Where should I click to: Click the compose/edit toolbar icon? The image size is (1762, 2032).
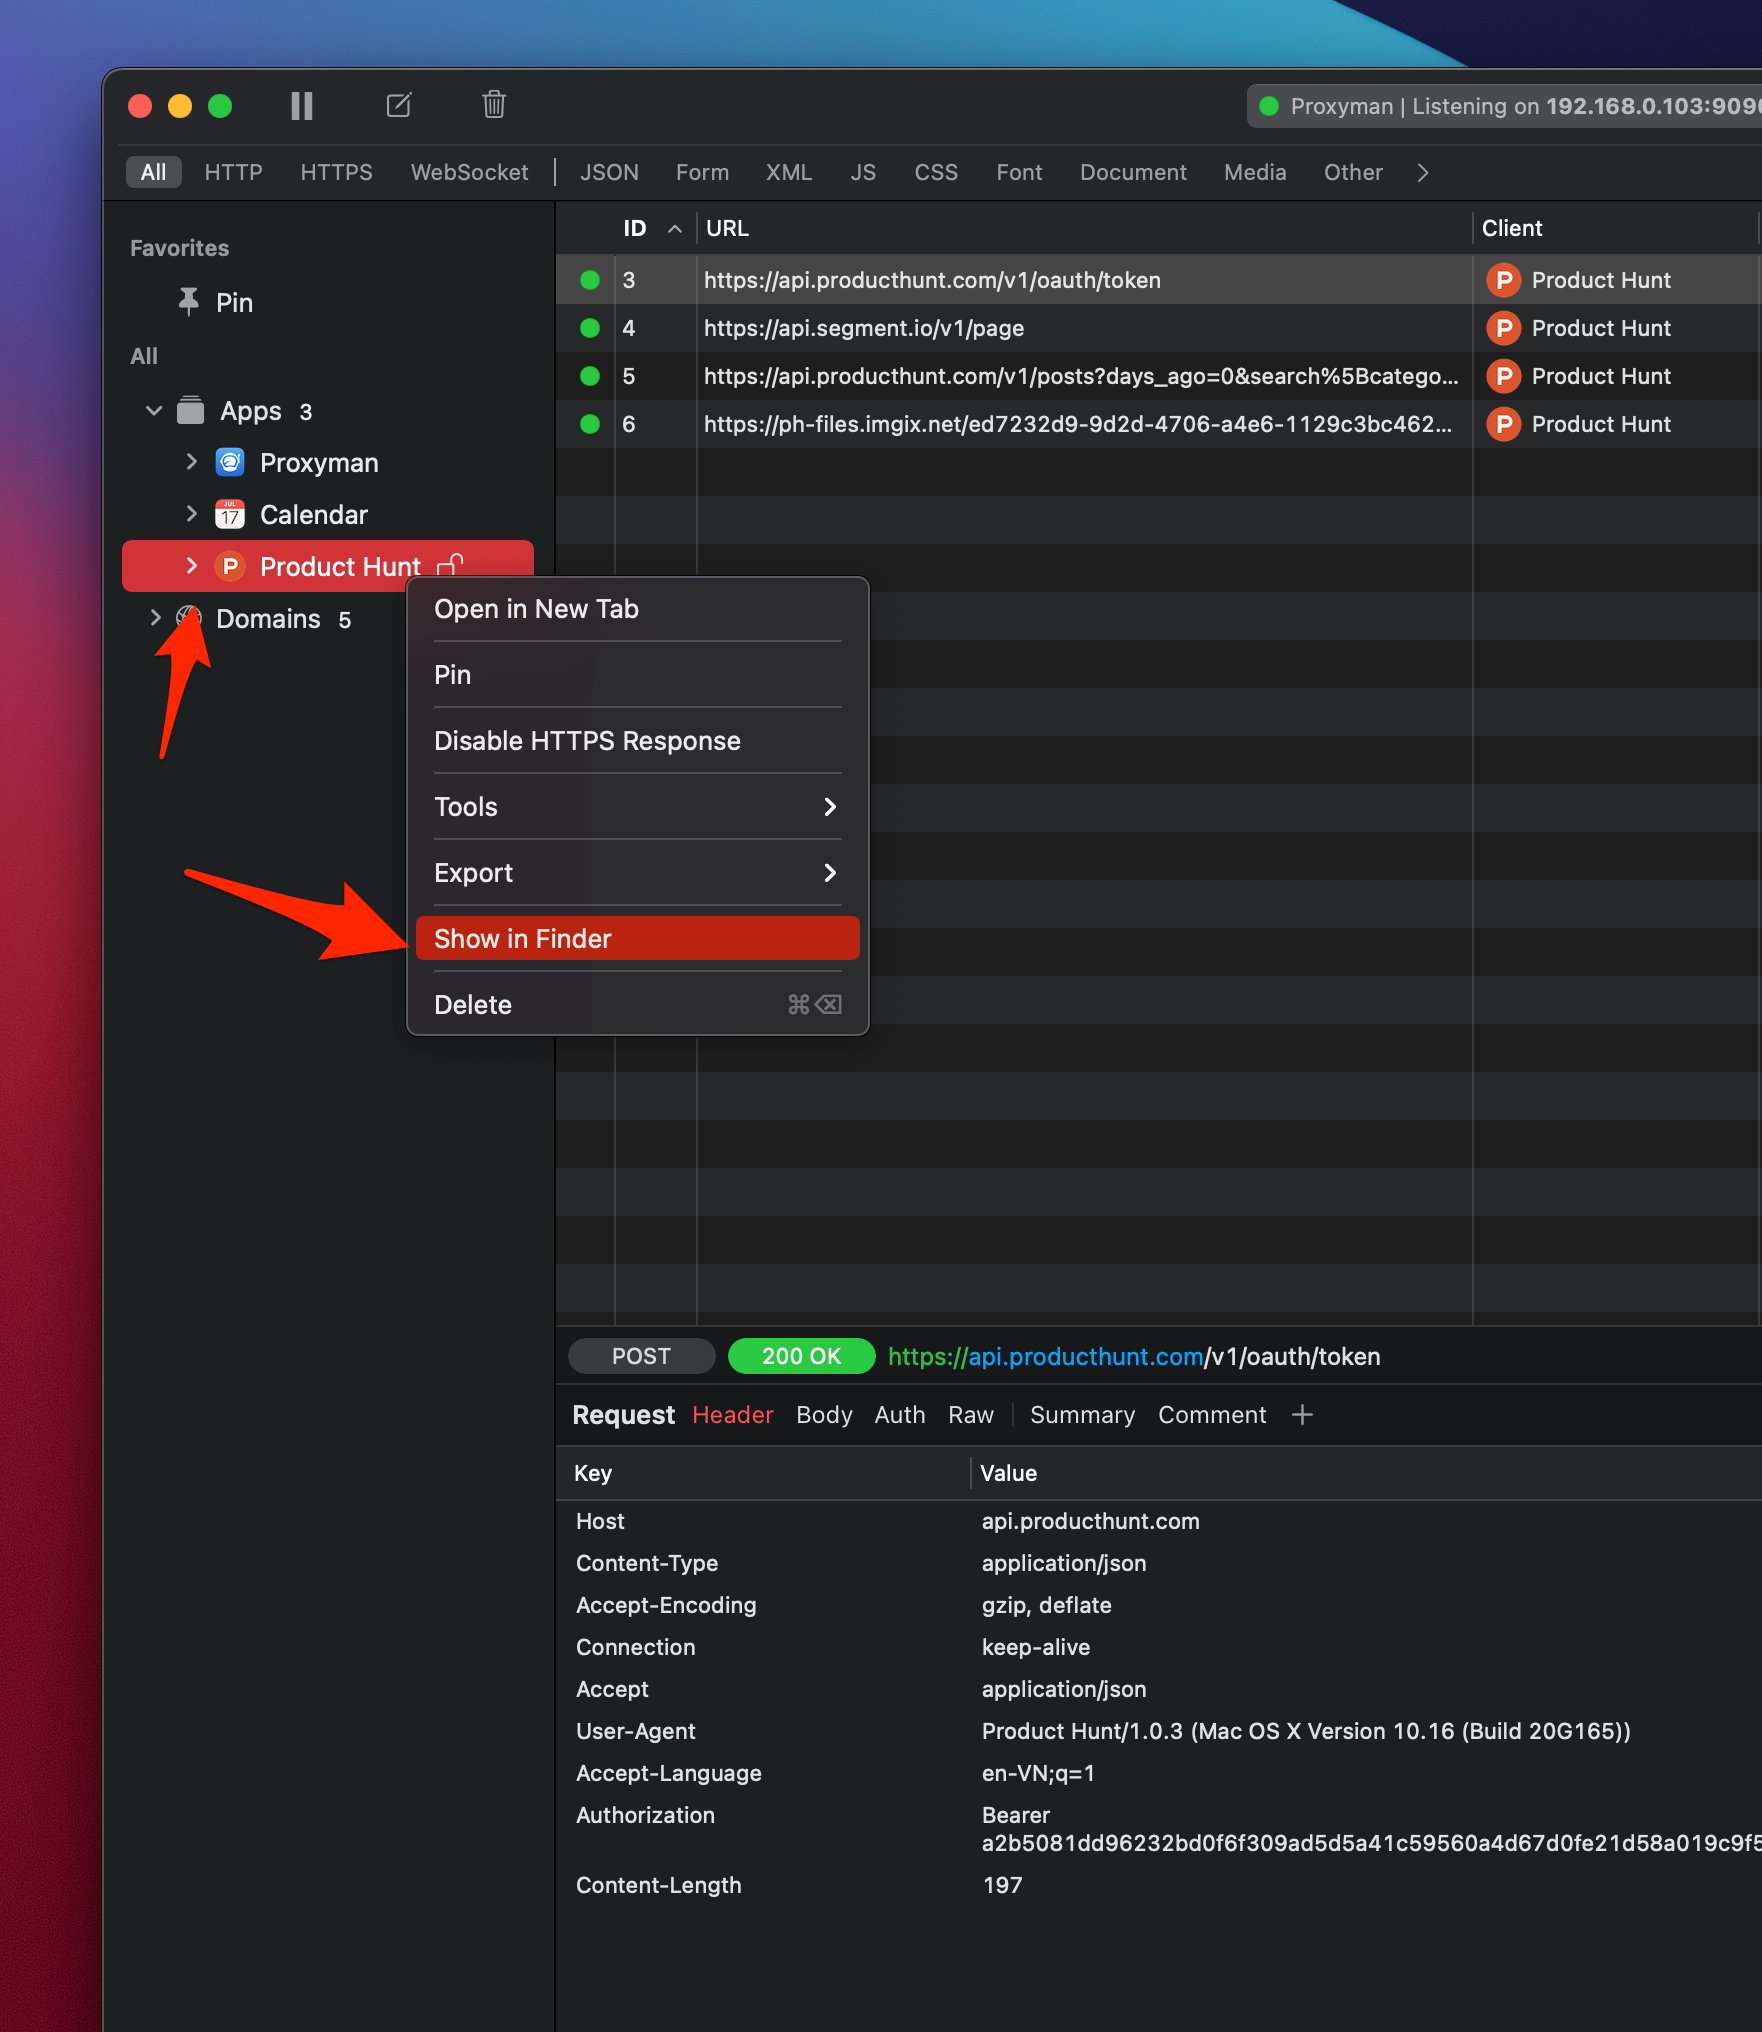click(x=399, y=105)
